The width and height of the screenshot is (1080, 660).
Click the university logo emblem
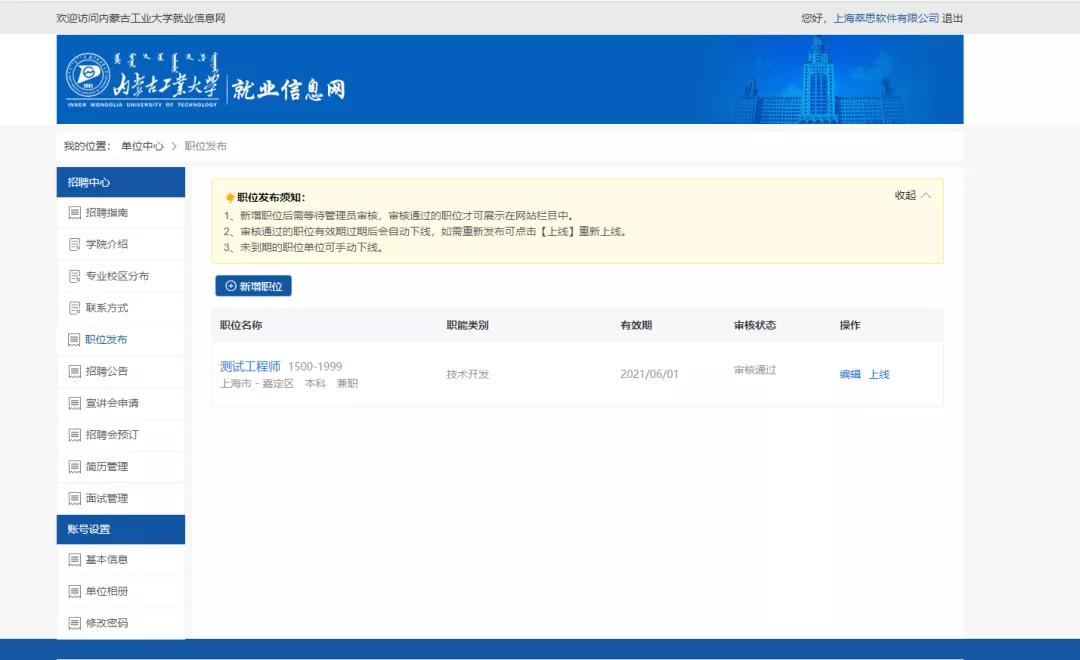point(87,77)
